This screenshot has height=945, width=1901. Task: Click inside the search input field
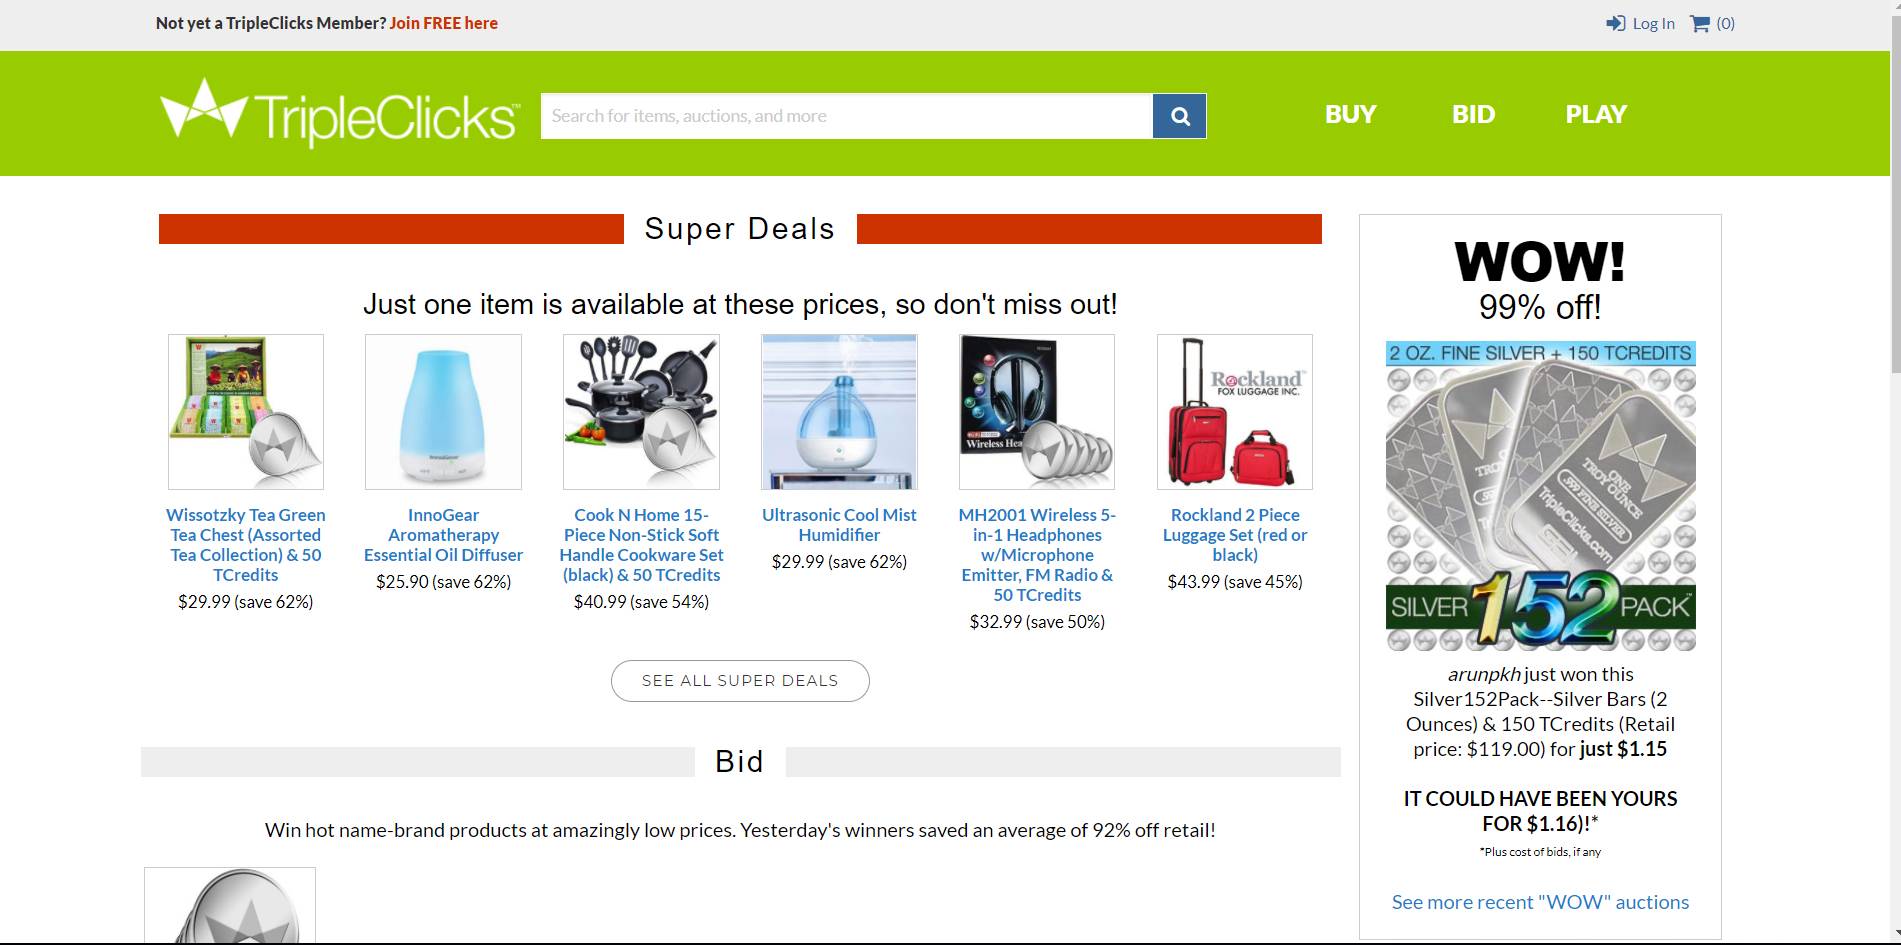(845, 115)
